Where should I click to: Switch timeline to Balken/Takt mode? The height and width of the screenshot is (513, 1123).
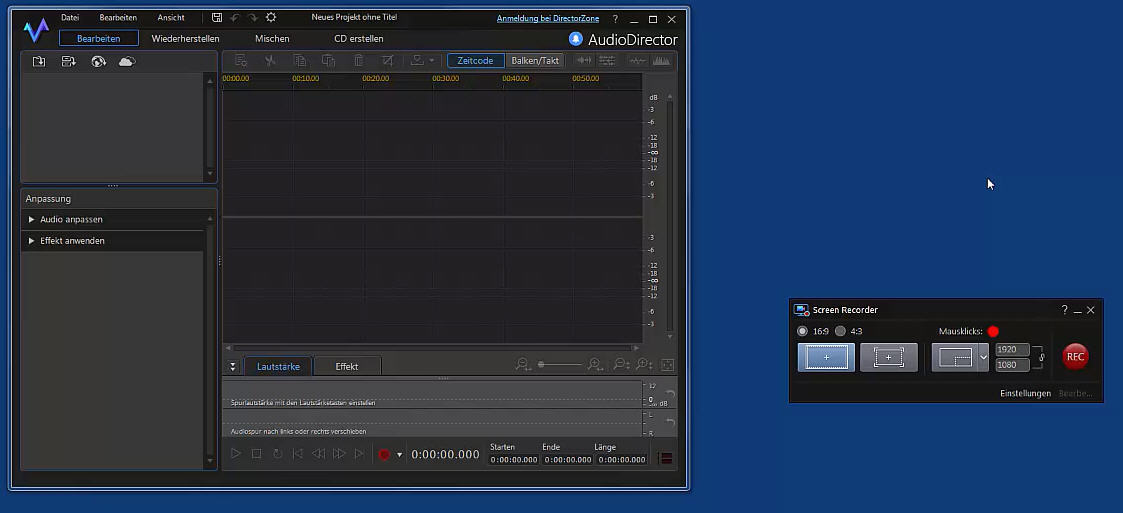pyautogui.click(x=535, y=61)
